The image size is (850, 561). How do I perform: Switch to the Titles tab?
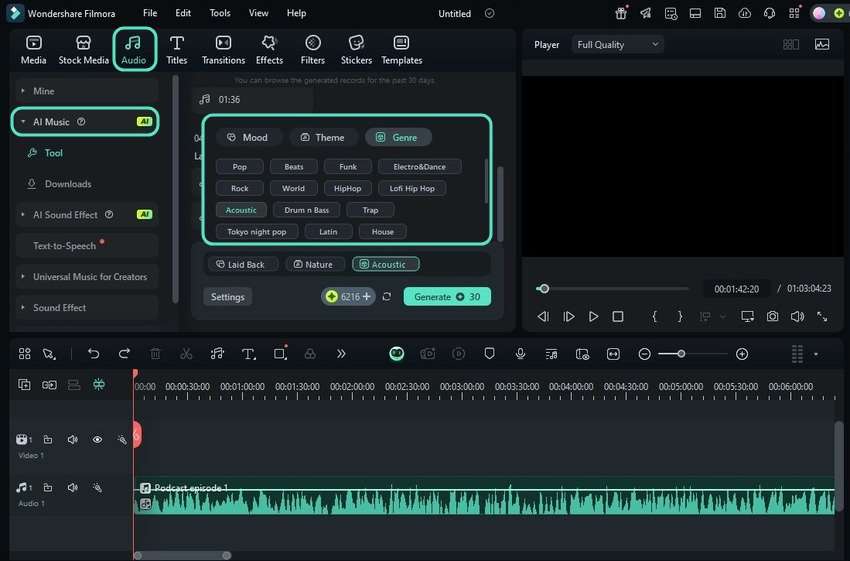[x=177, y=50]
